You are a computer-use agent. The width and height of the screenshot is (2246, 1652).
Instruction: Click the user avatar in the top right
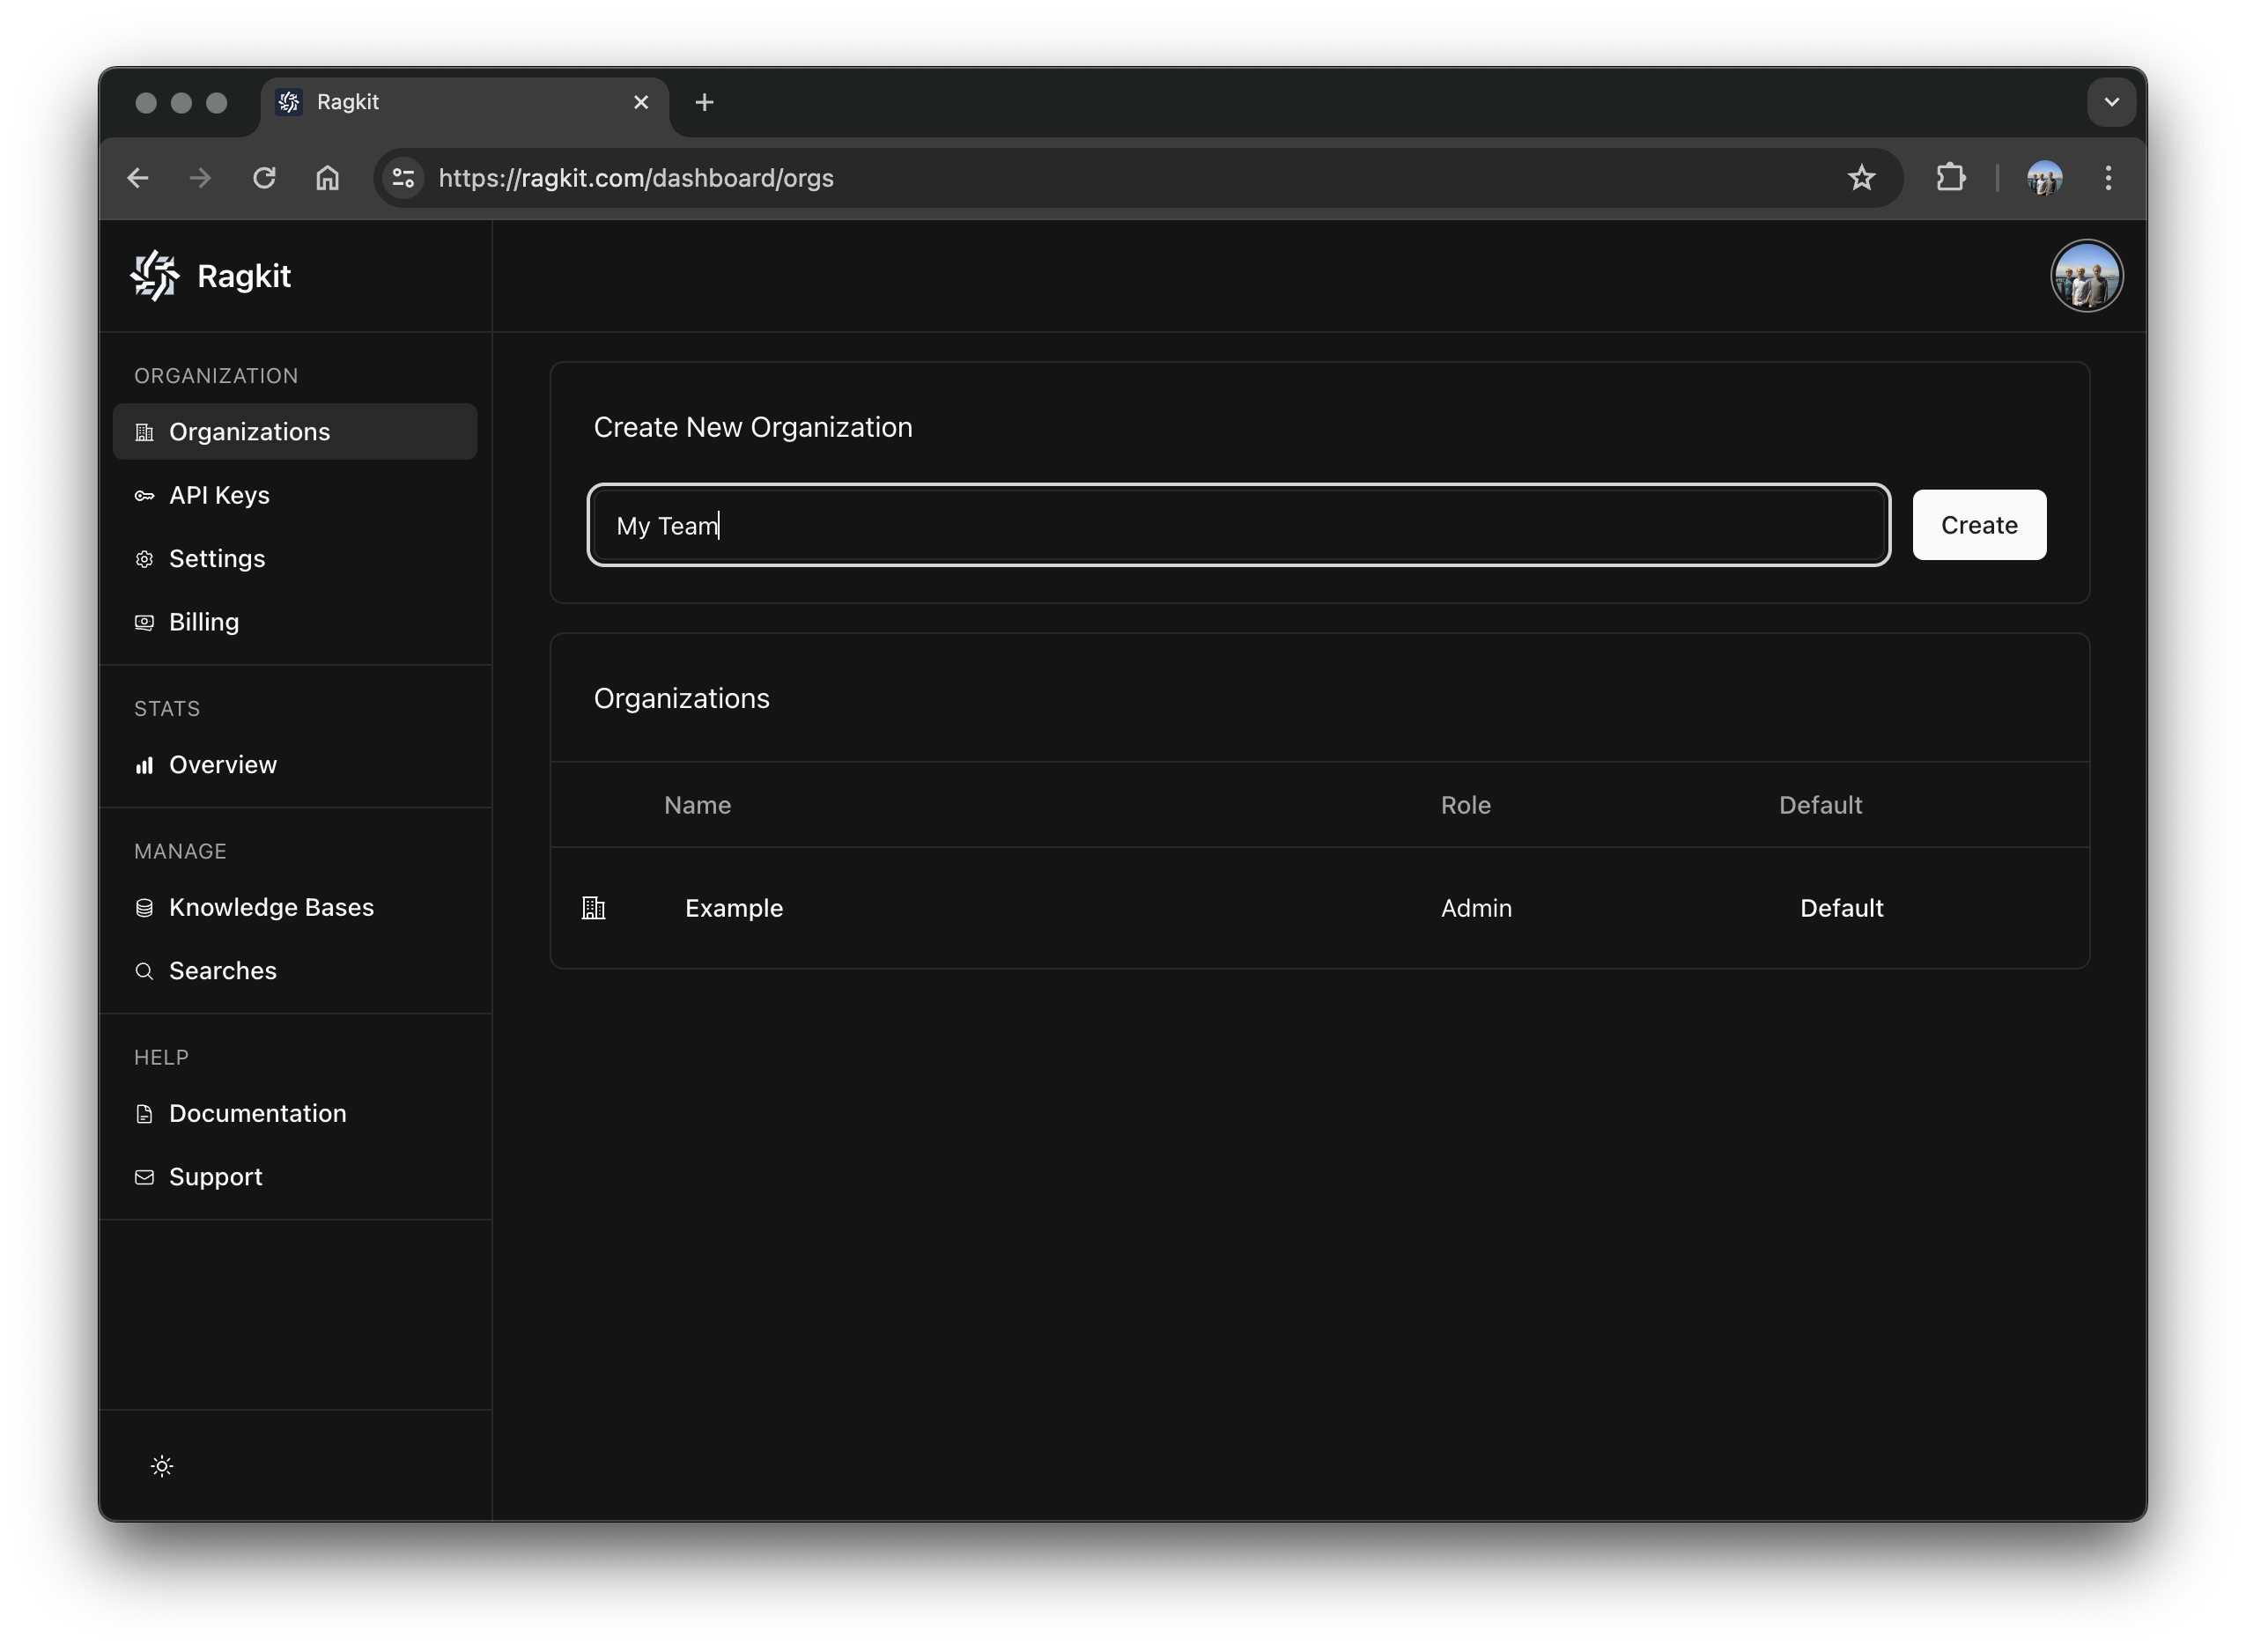(2087, 275)
